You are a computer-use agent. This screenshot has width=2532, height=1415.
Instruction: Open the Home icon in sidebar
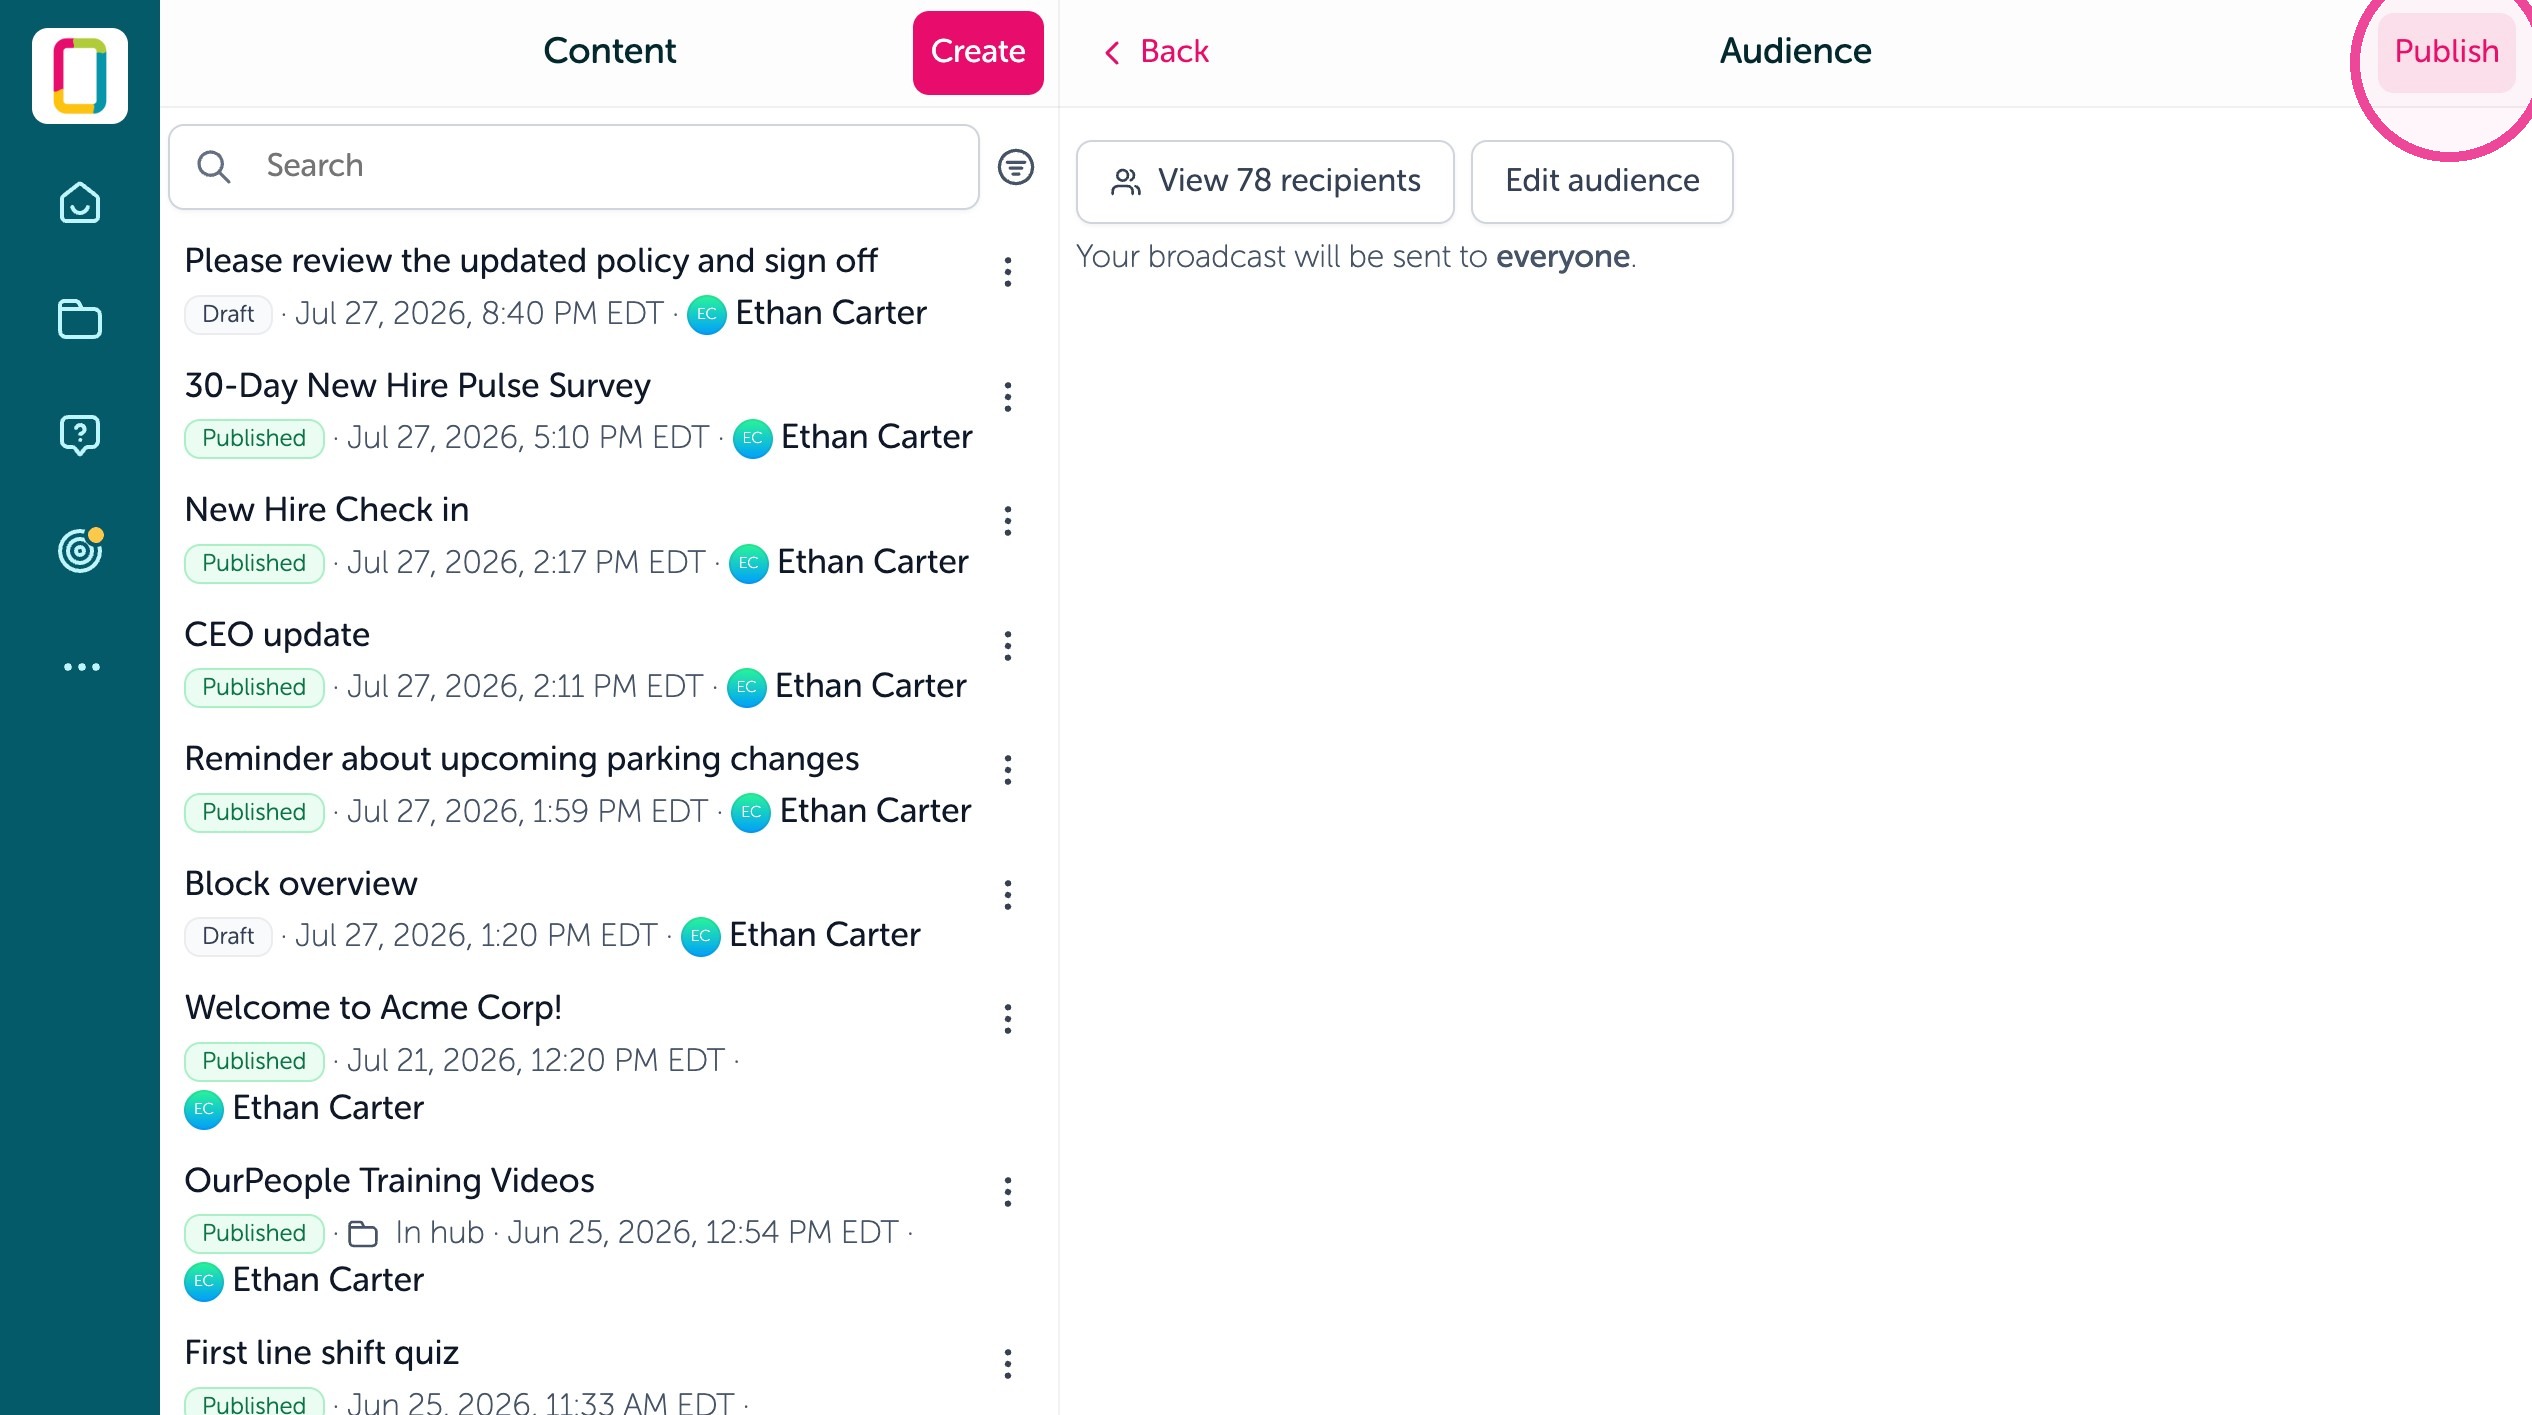[x=80, y=203]
